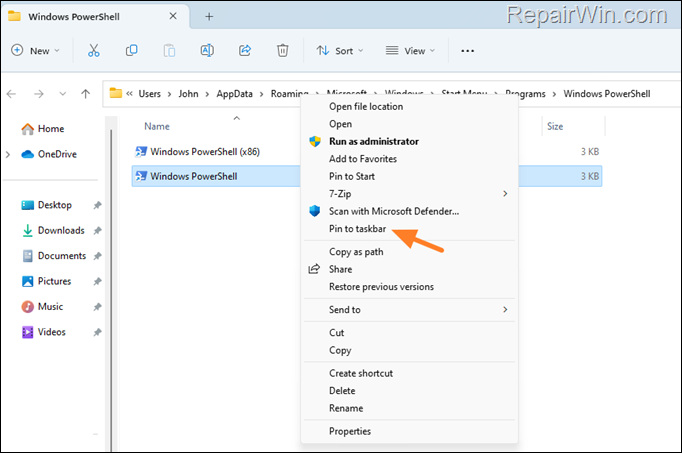Click the pin icon next to Downloads

pyautogui.click(x=97, y=230)
